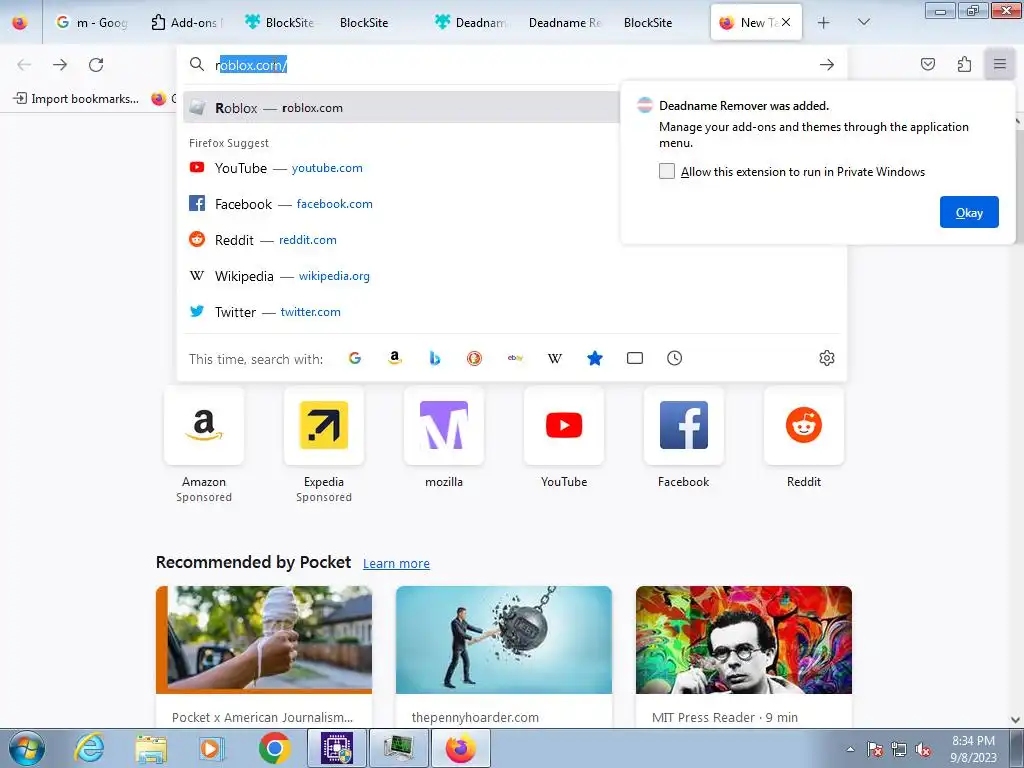Close the New Tab tab

(x=786, y=22)
